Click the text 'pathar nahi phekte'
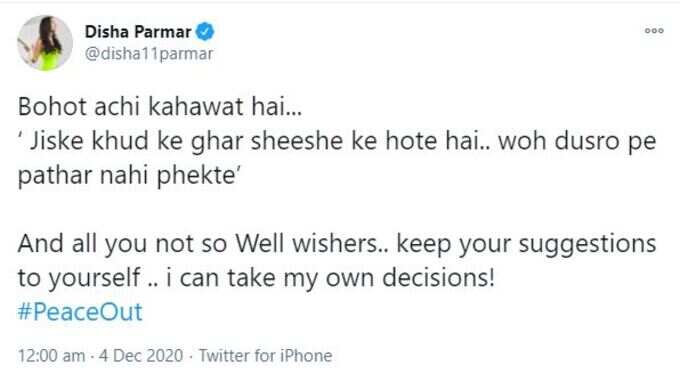Viewport: 680px width, 373px height. point(126,176)
